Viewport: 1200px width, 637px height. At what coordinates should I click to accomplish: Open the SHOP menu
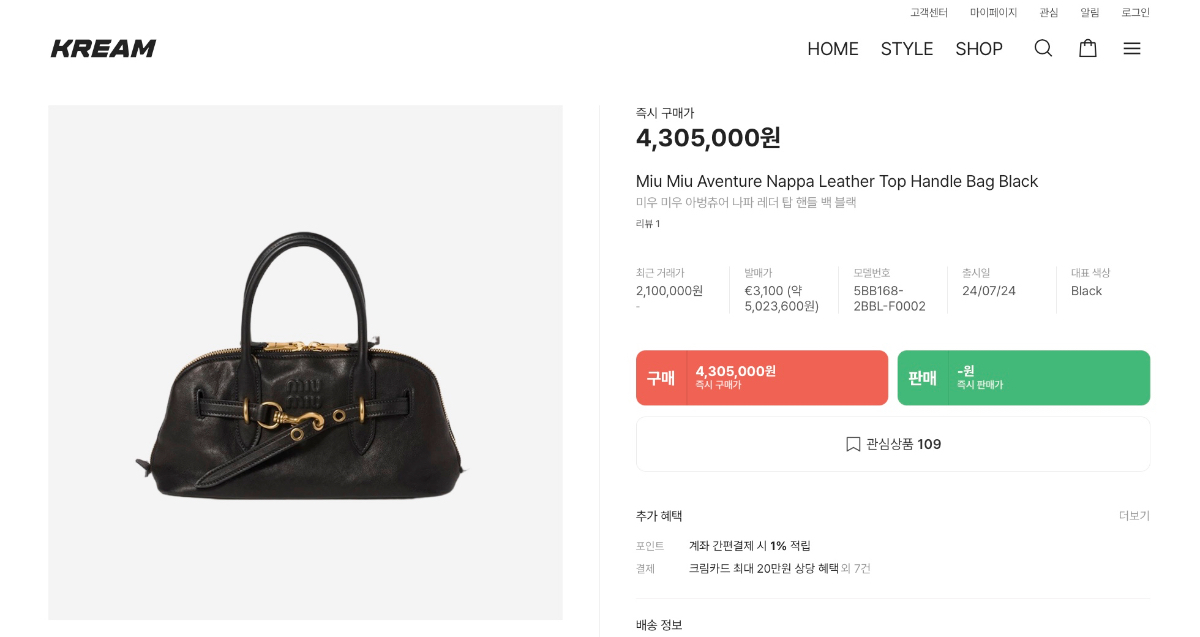tap(978, 49)
